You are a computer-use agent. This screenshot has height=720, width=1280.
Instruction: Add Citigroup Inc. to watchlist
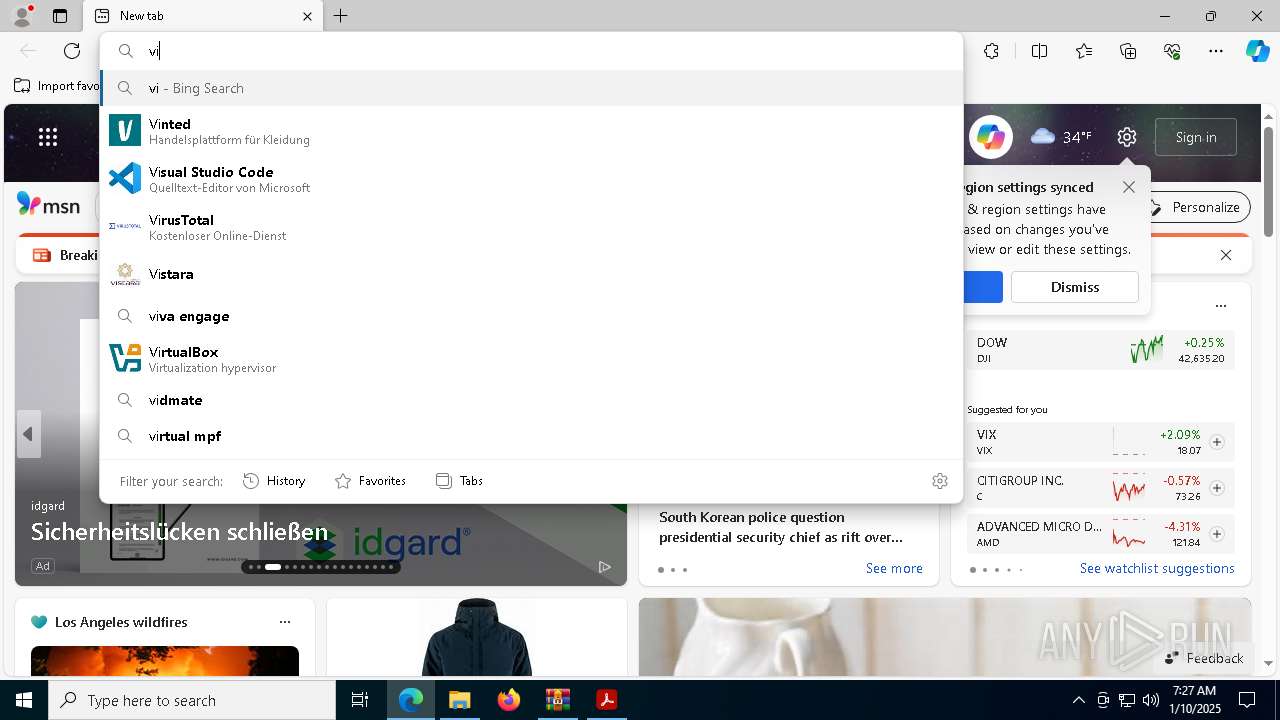(1217, 488)
